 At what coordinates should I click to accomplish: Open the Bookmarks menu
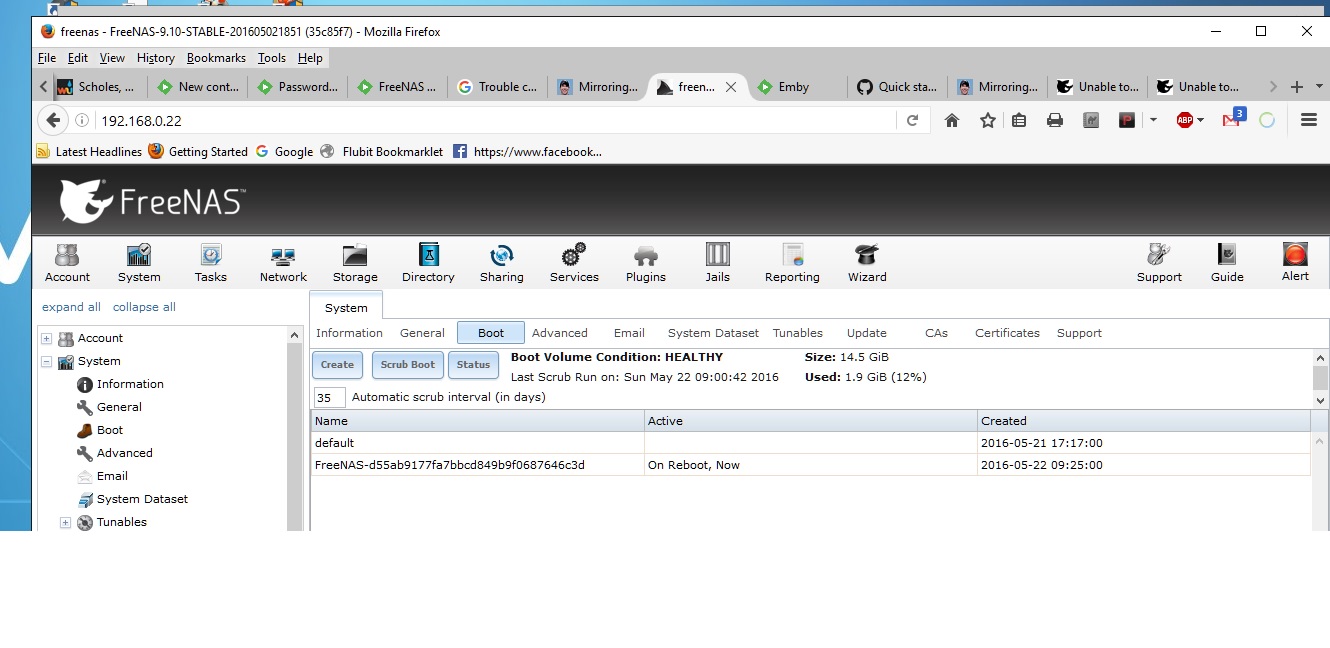click(216, 58)
